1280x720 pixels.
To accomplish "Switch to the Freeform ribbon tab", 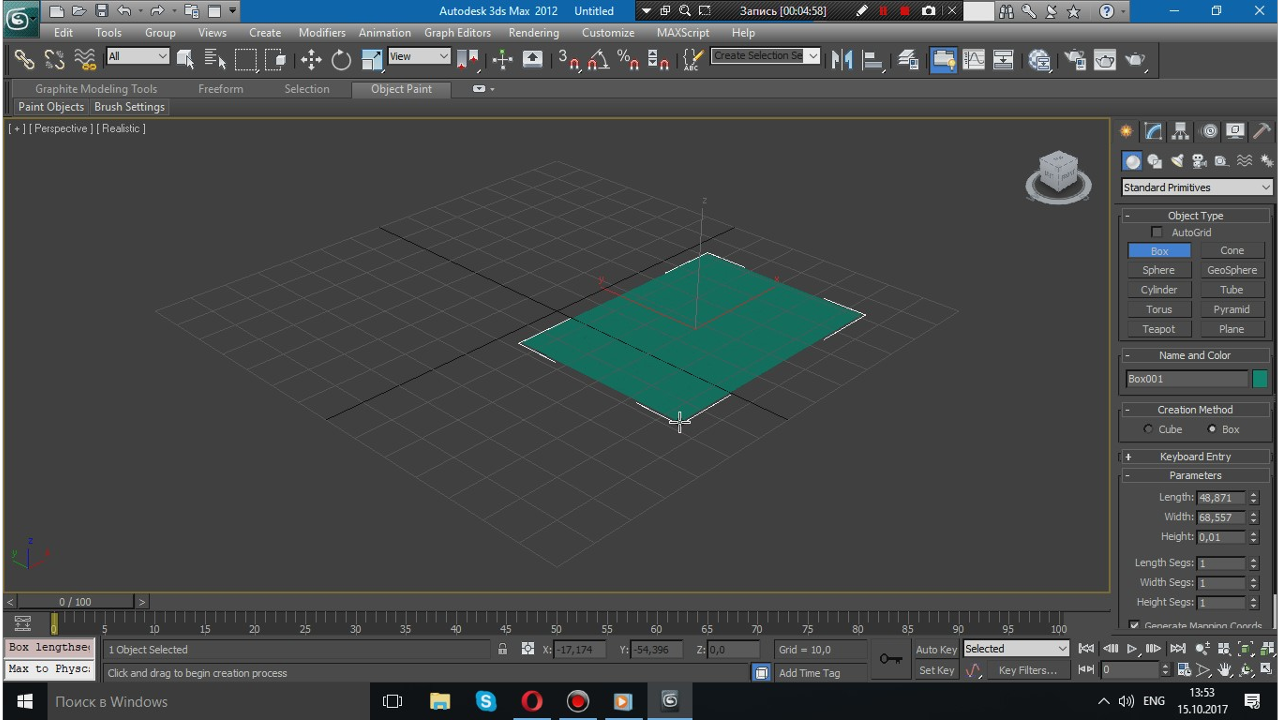I will coord(220,89).
